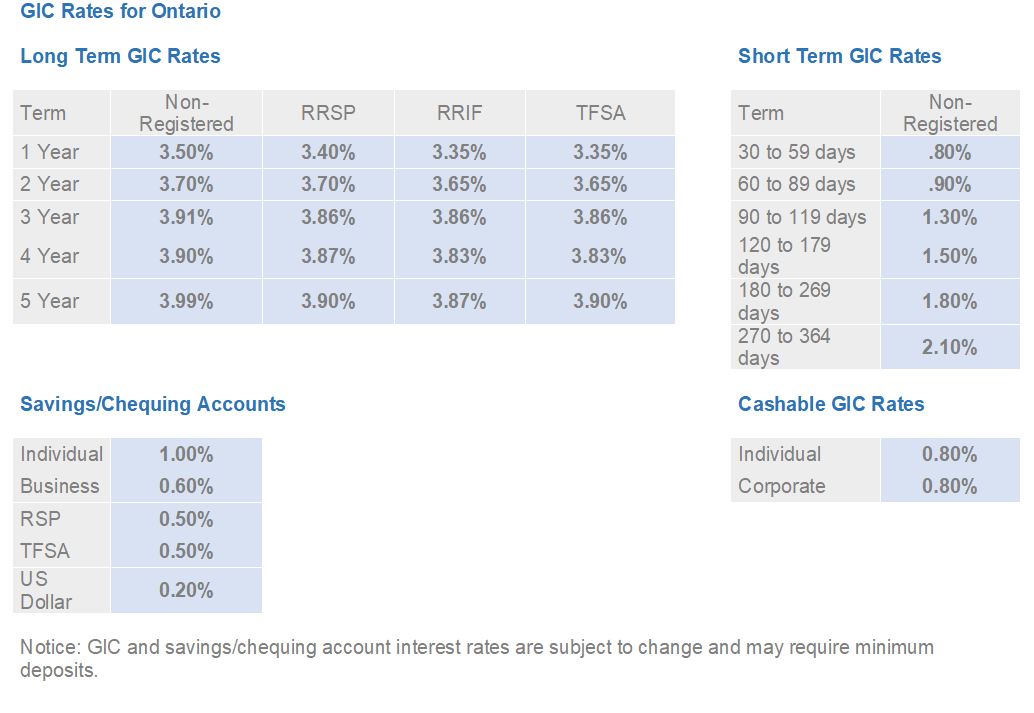Click the 'Cashable GIC Rates' heading

[831, 404]
